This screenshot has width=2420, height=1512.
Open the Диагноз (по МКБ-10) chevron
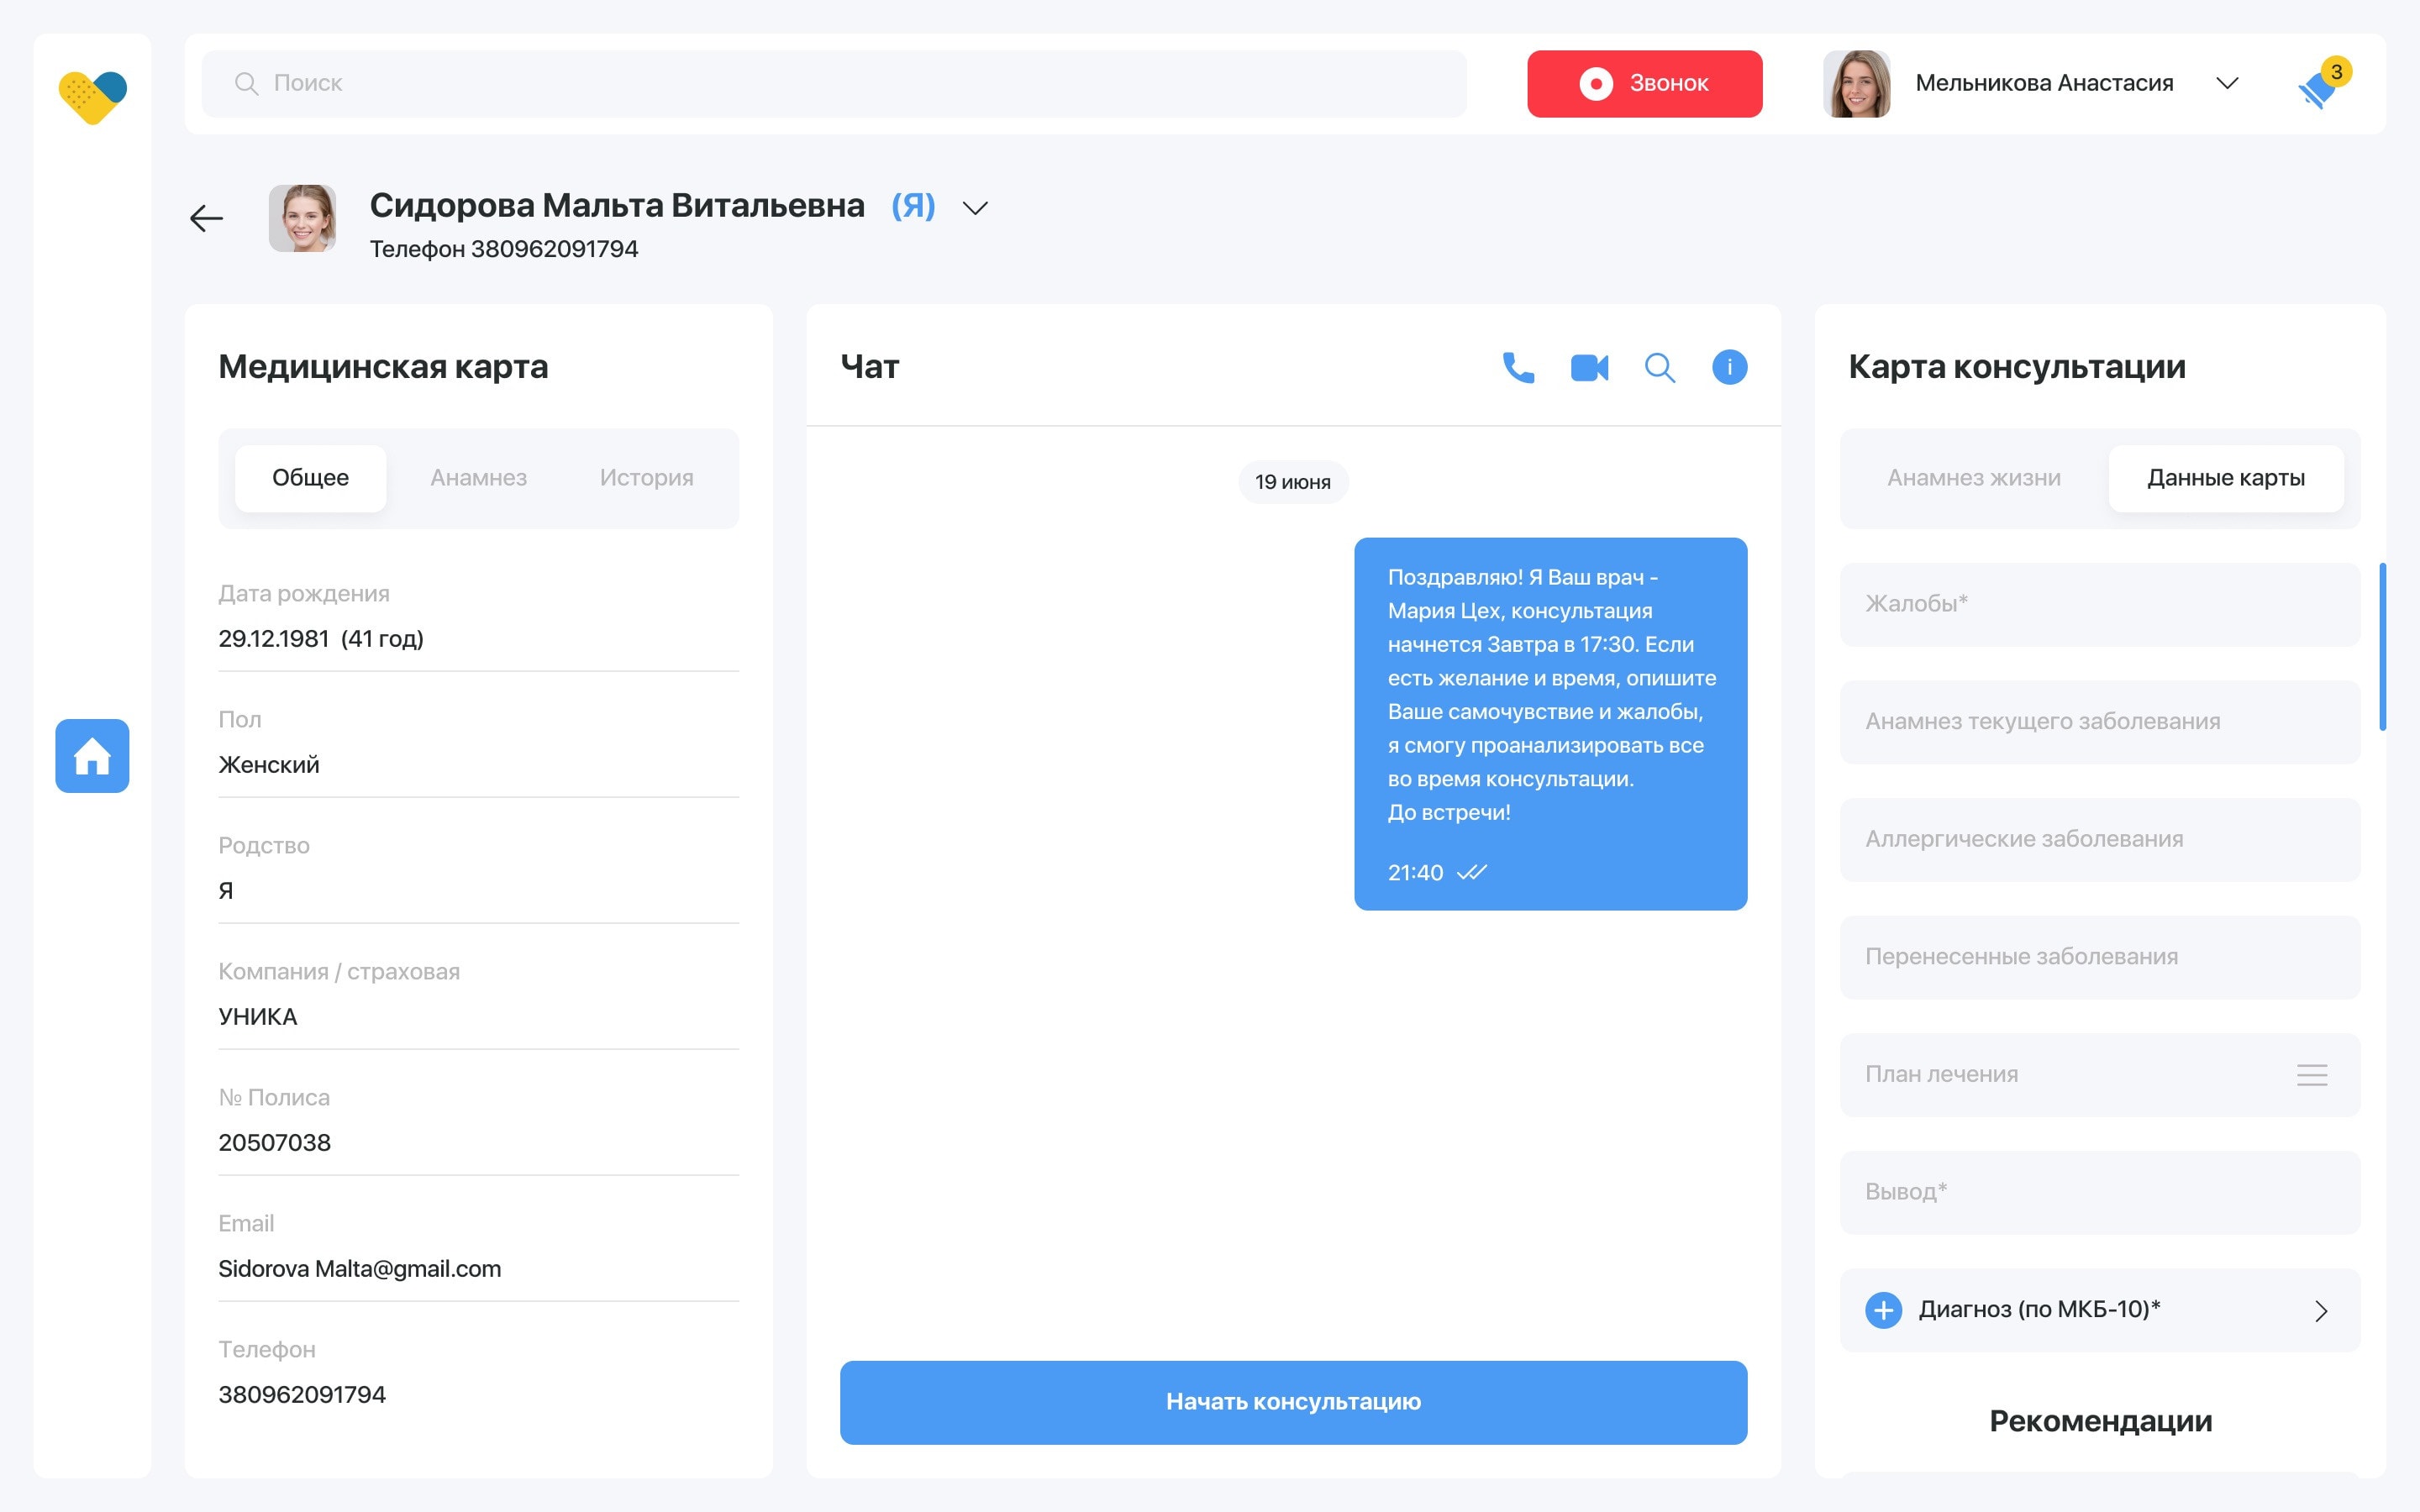2322,1311
